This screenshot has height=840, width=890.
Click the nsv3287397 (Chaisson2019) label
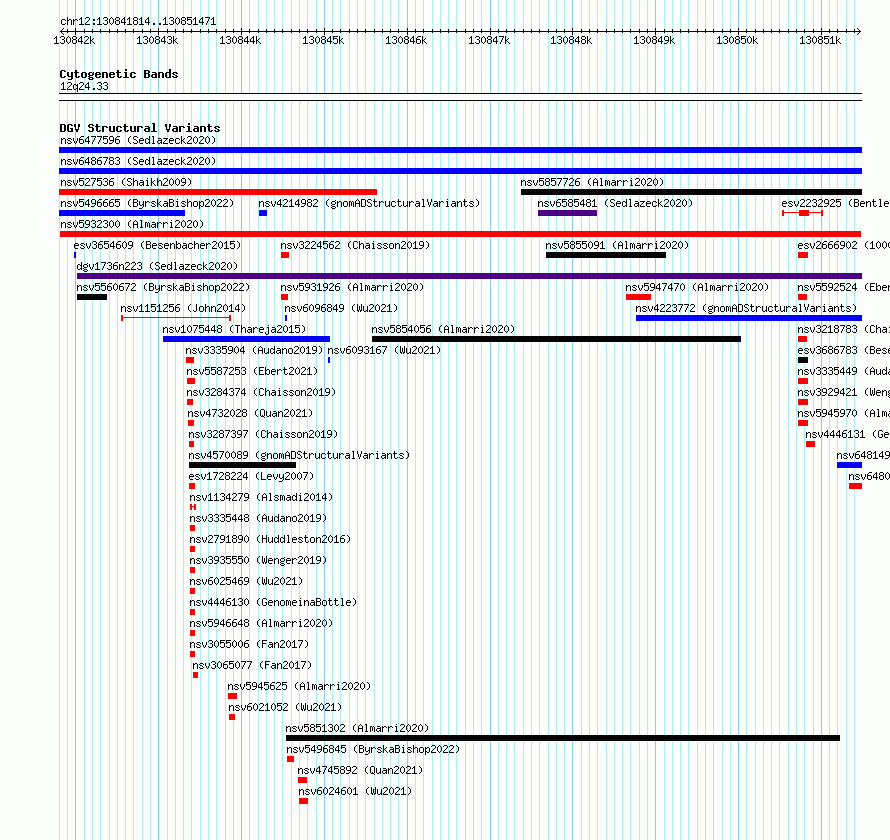[x=263, y=434]
